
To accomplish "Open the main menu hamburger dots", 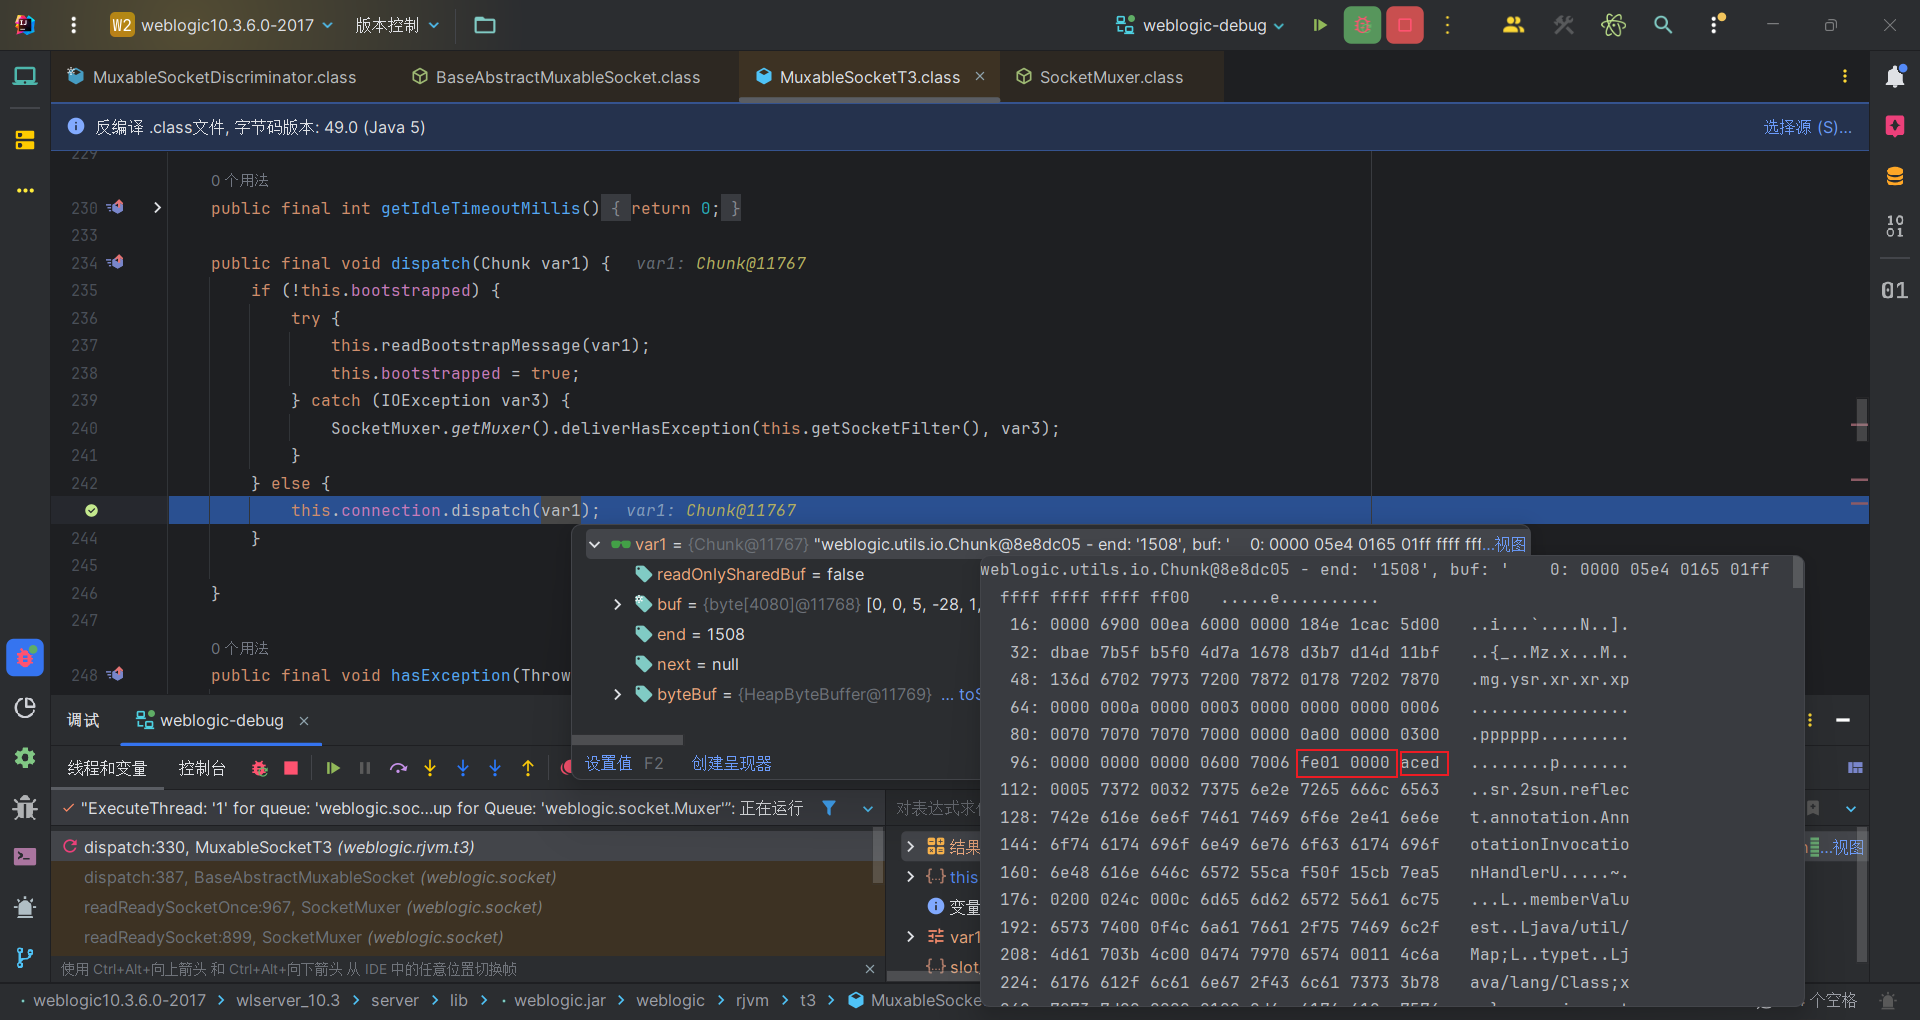I will [x=73, y=25].
